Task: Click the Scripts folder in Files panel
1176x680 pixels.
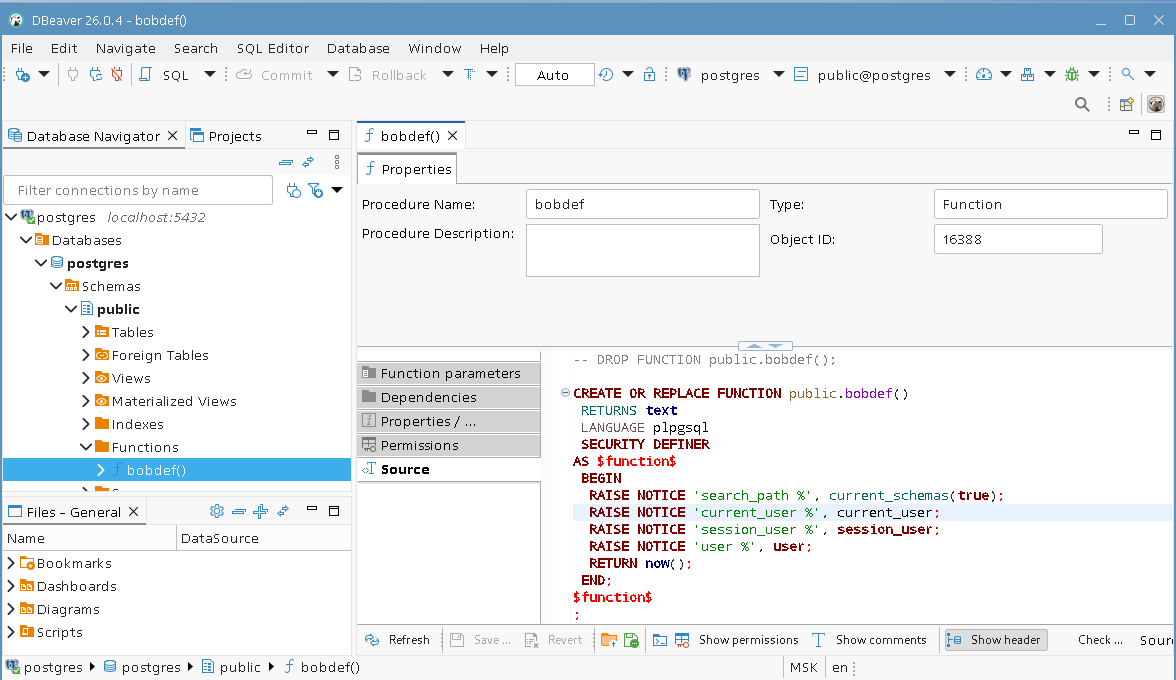Action: point(51,632)
